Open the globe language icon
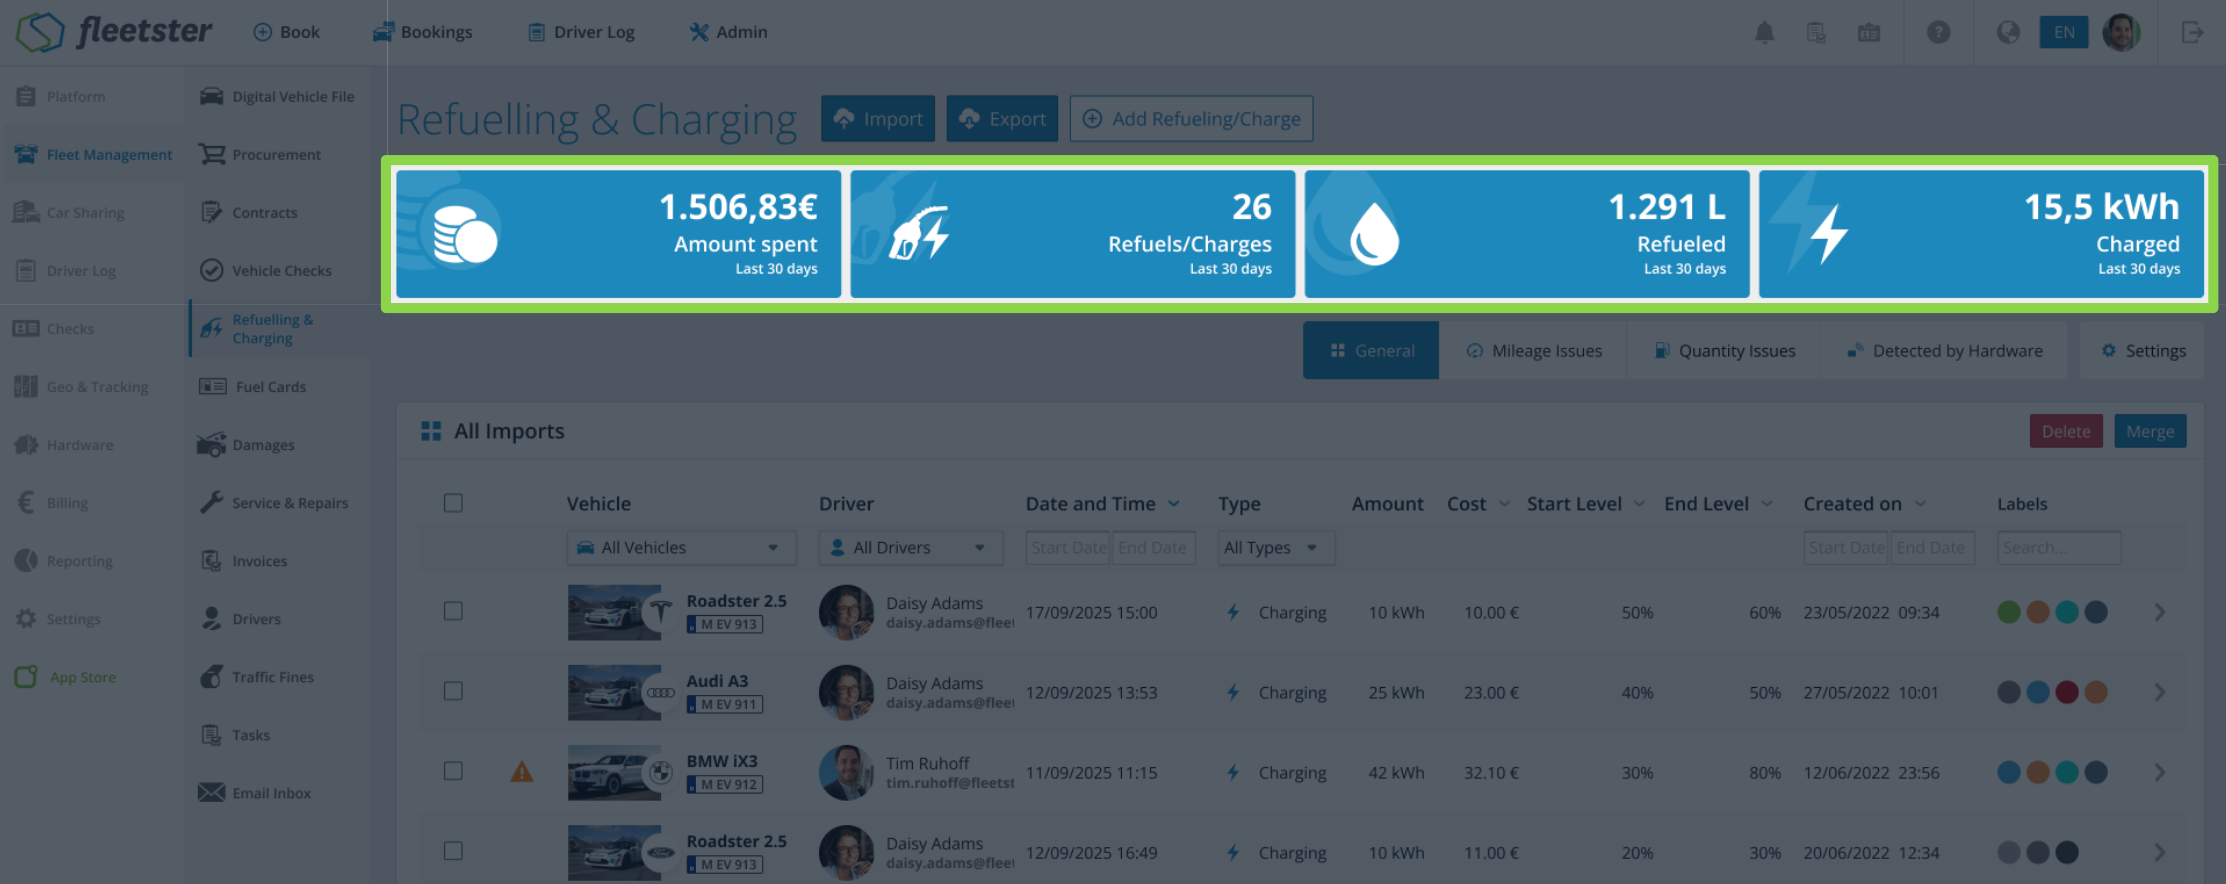The image size is (2226, 884). click(2008, 32)
